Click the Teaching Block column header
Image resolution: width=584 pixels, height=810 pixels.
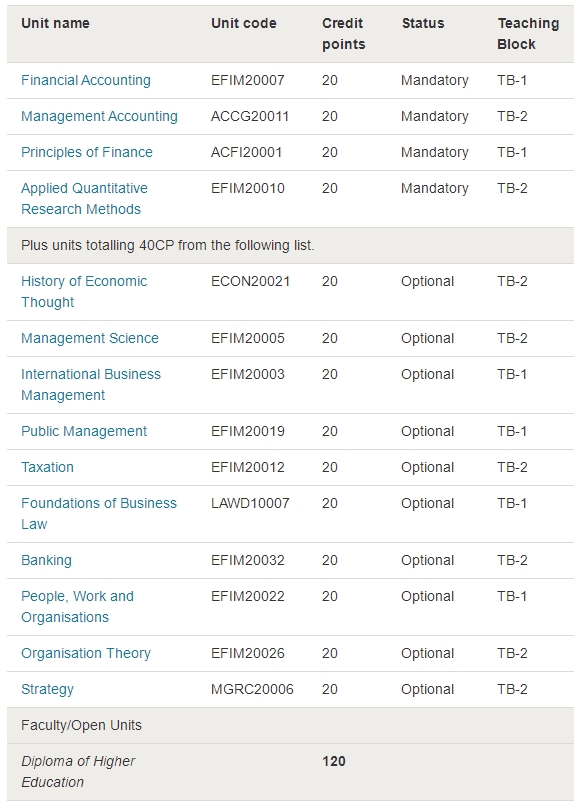point(528,34)
